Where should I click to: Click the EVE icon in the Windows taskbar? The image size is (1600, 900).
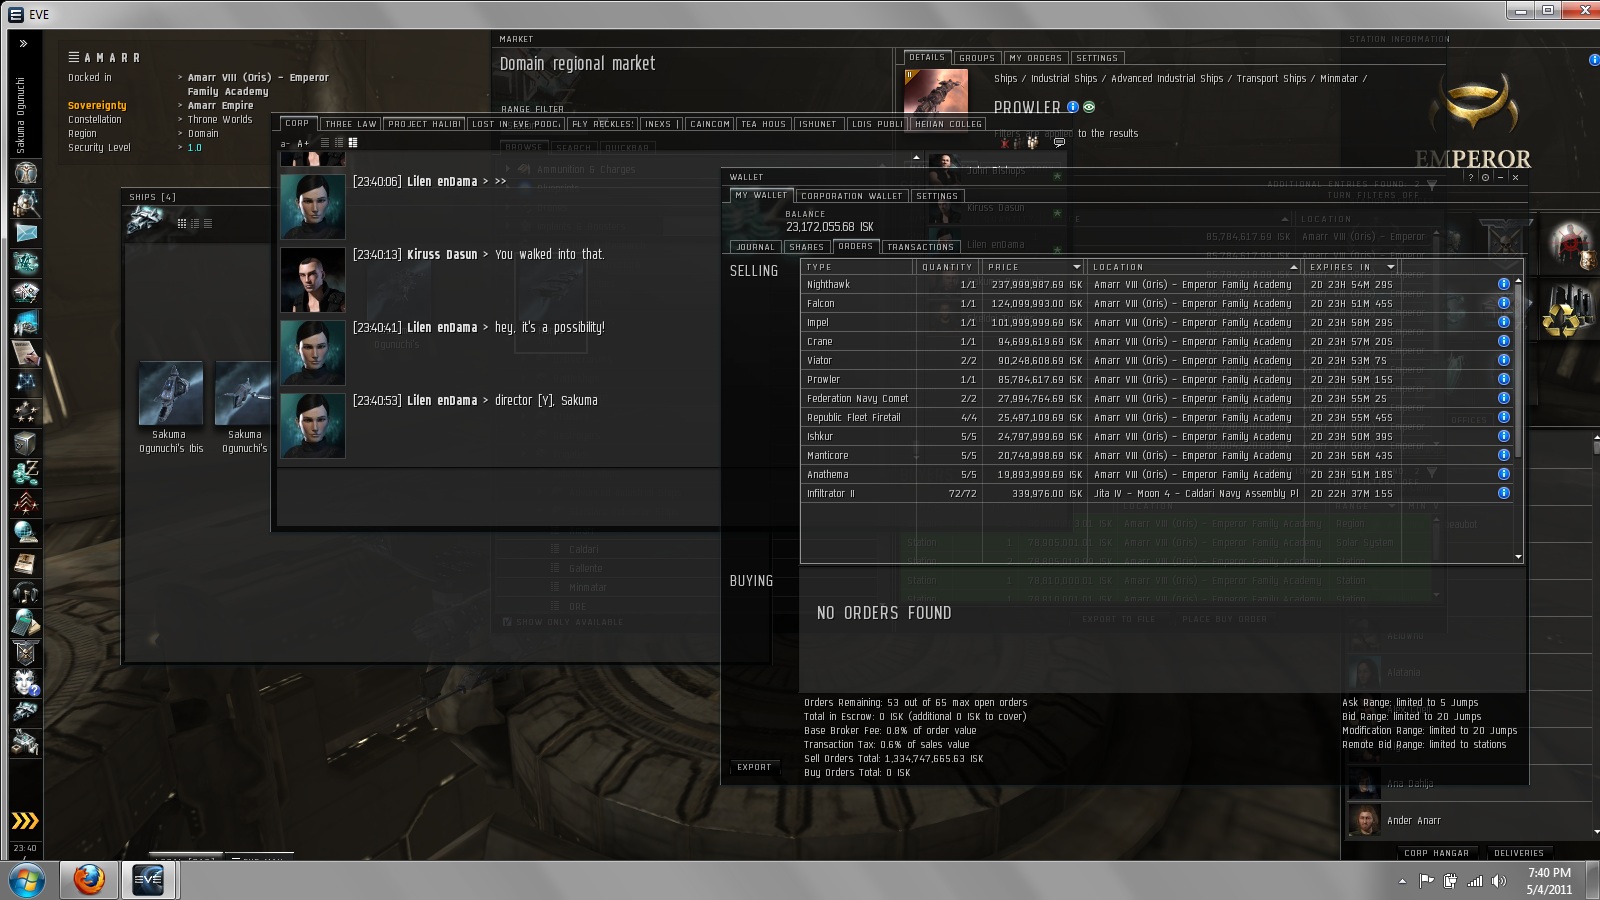pos(148,880)
